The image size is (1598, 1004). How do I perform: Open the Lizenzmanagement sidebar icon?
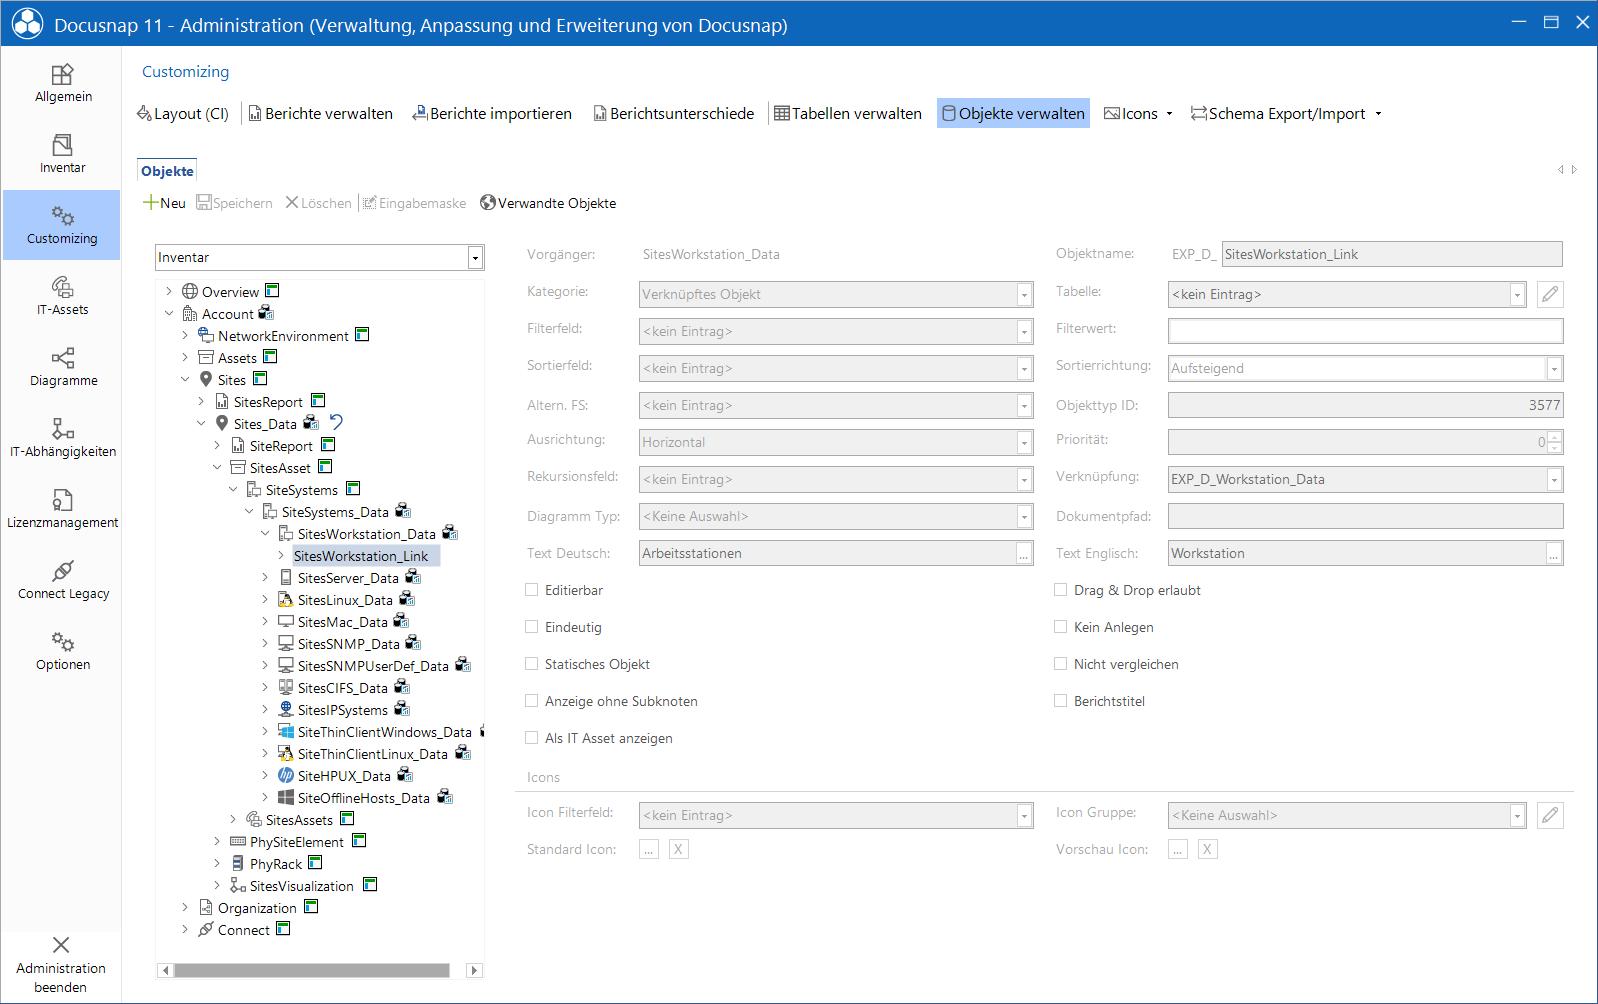(62, 501)
